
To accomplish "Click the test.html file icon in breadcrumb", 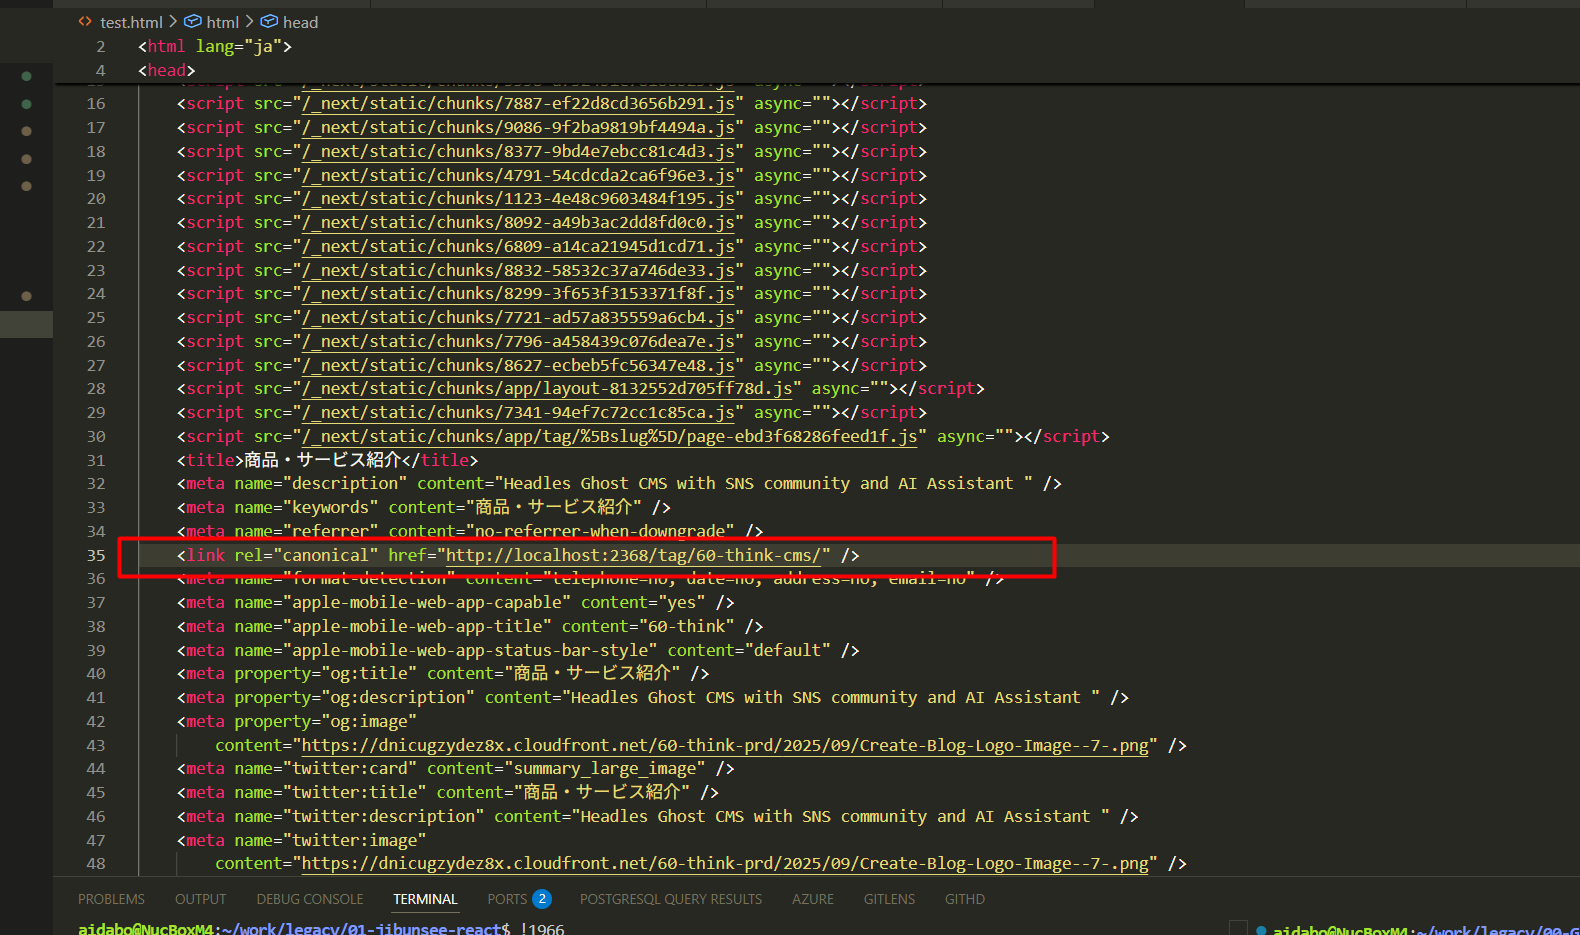I will pos(85,22).
